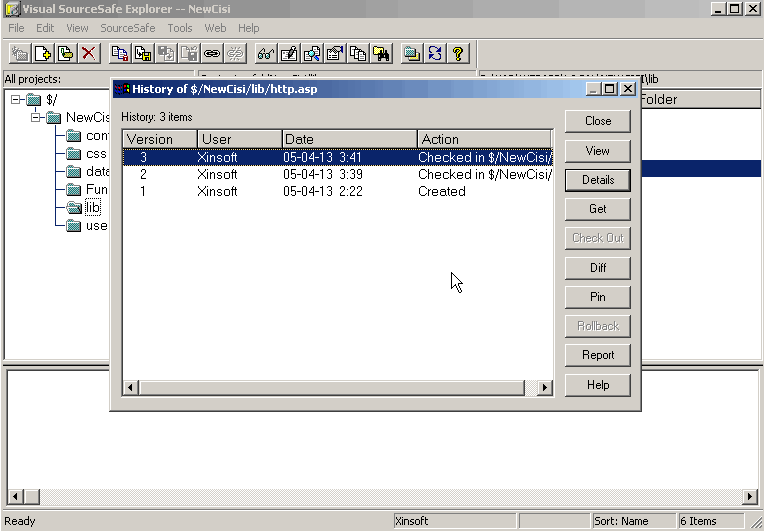Click the Get button
This screenshot has height=531, width=764.
[x=598, y=209]
